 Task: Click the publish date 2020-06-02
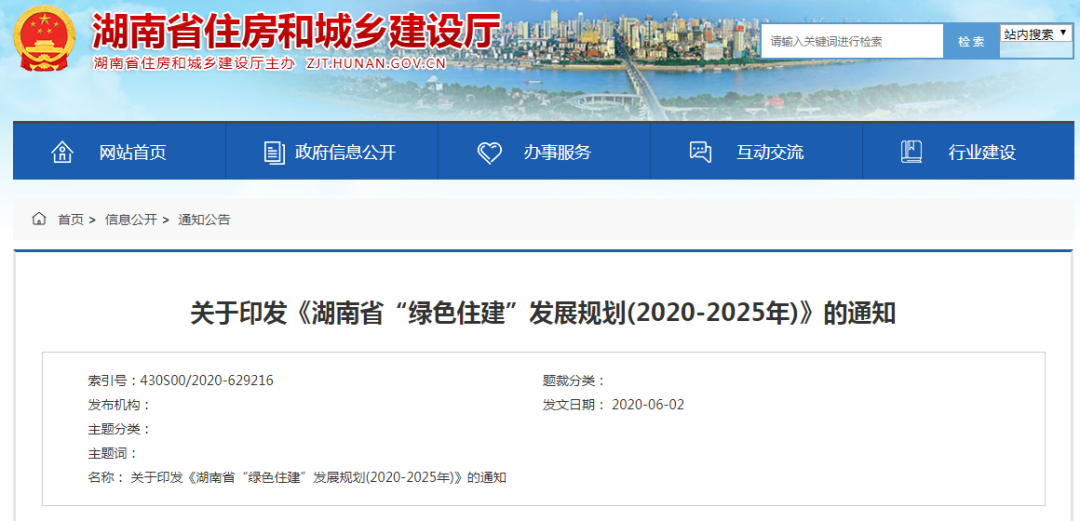tap(648, 405)
